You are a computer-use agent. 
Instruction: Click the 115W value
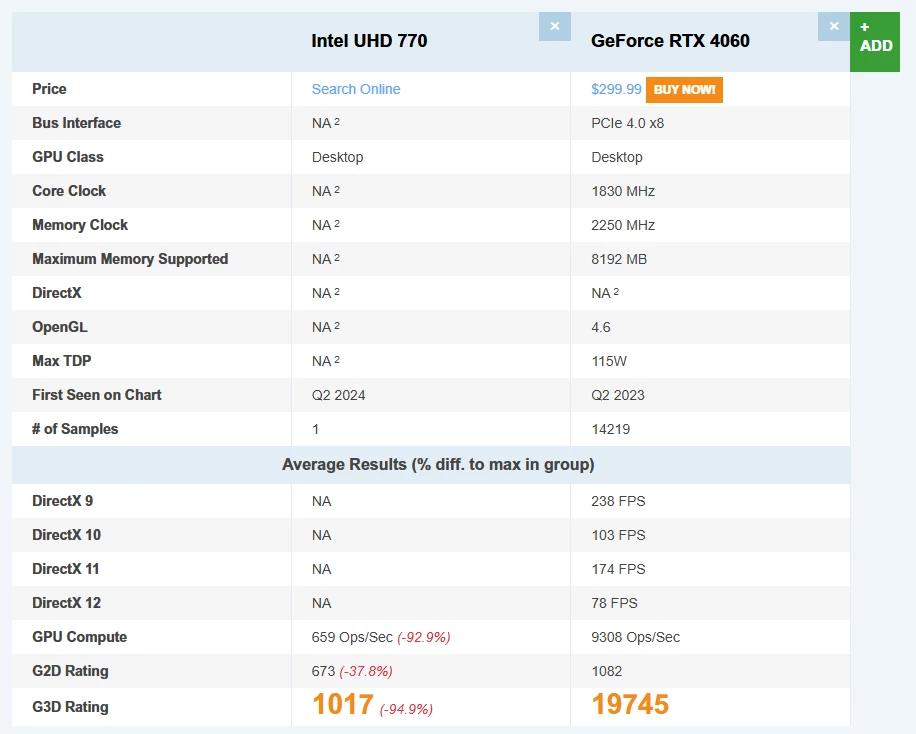point(609,361)
